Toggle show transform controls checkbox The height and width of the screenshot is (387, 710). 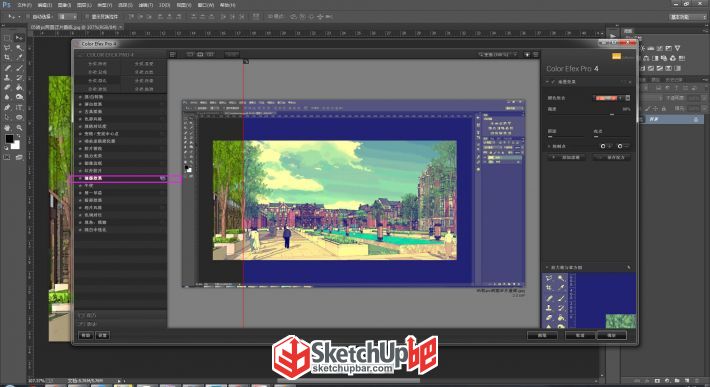[87, 16]
